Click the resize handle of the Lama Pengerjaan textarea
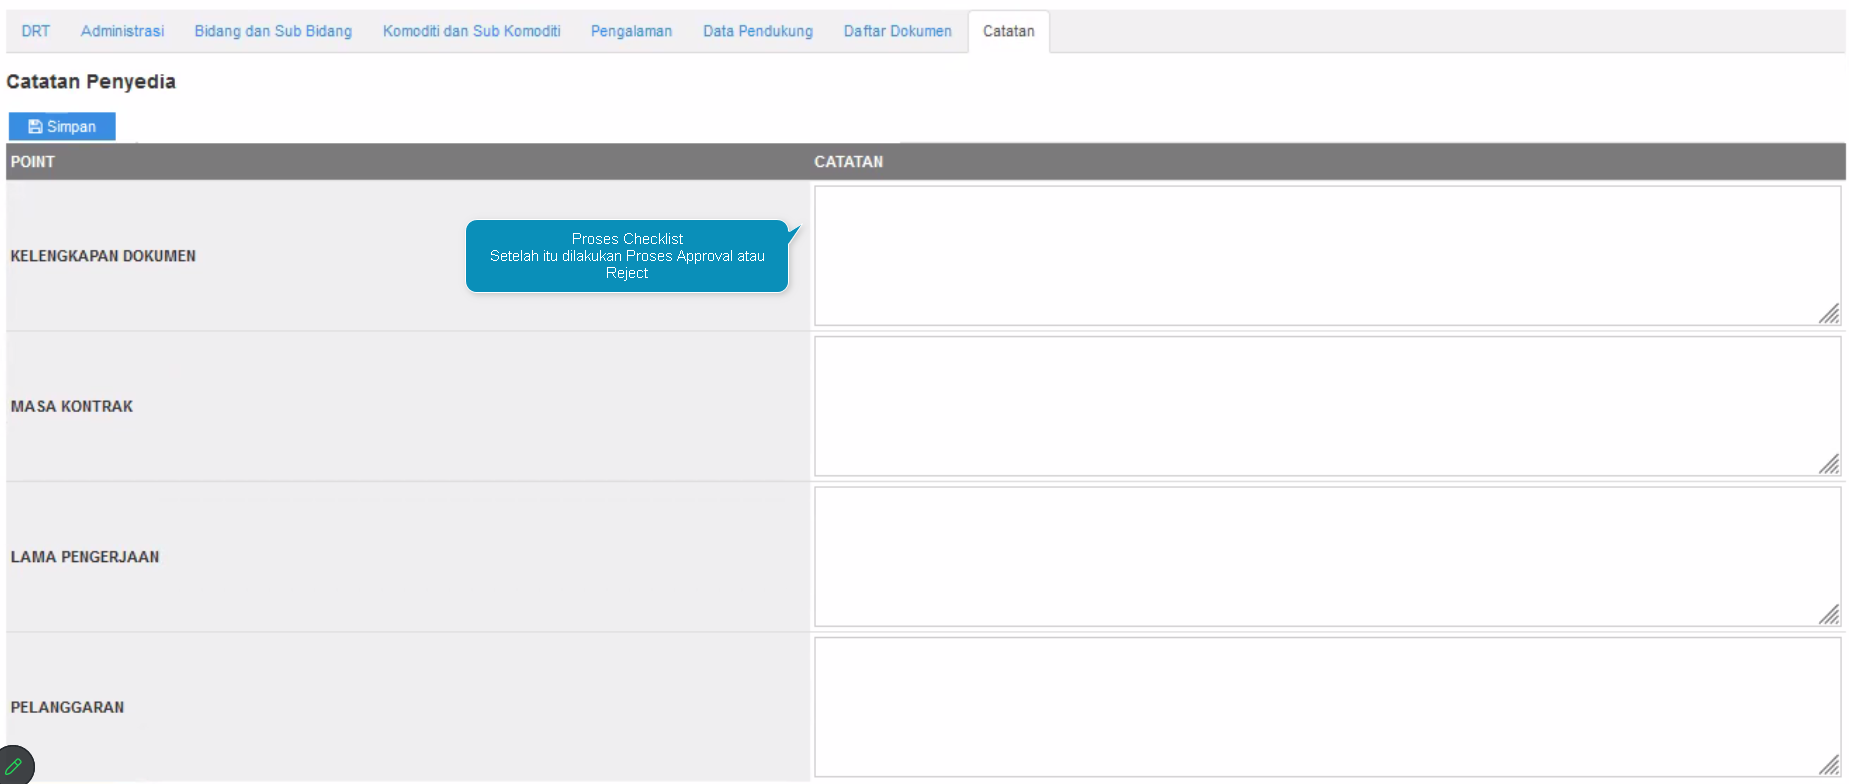This screenshot has width=1849, height=784. [x=1829, y=614]
